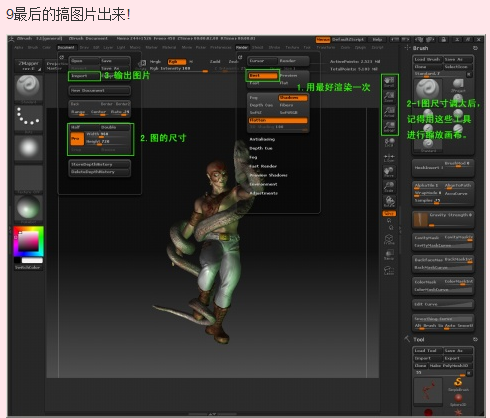Image resolution: width=490 pixels, height=418 pixels.
Task: Click the orange Menus button
Action: click(323, 39)
